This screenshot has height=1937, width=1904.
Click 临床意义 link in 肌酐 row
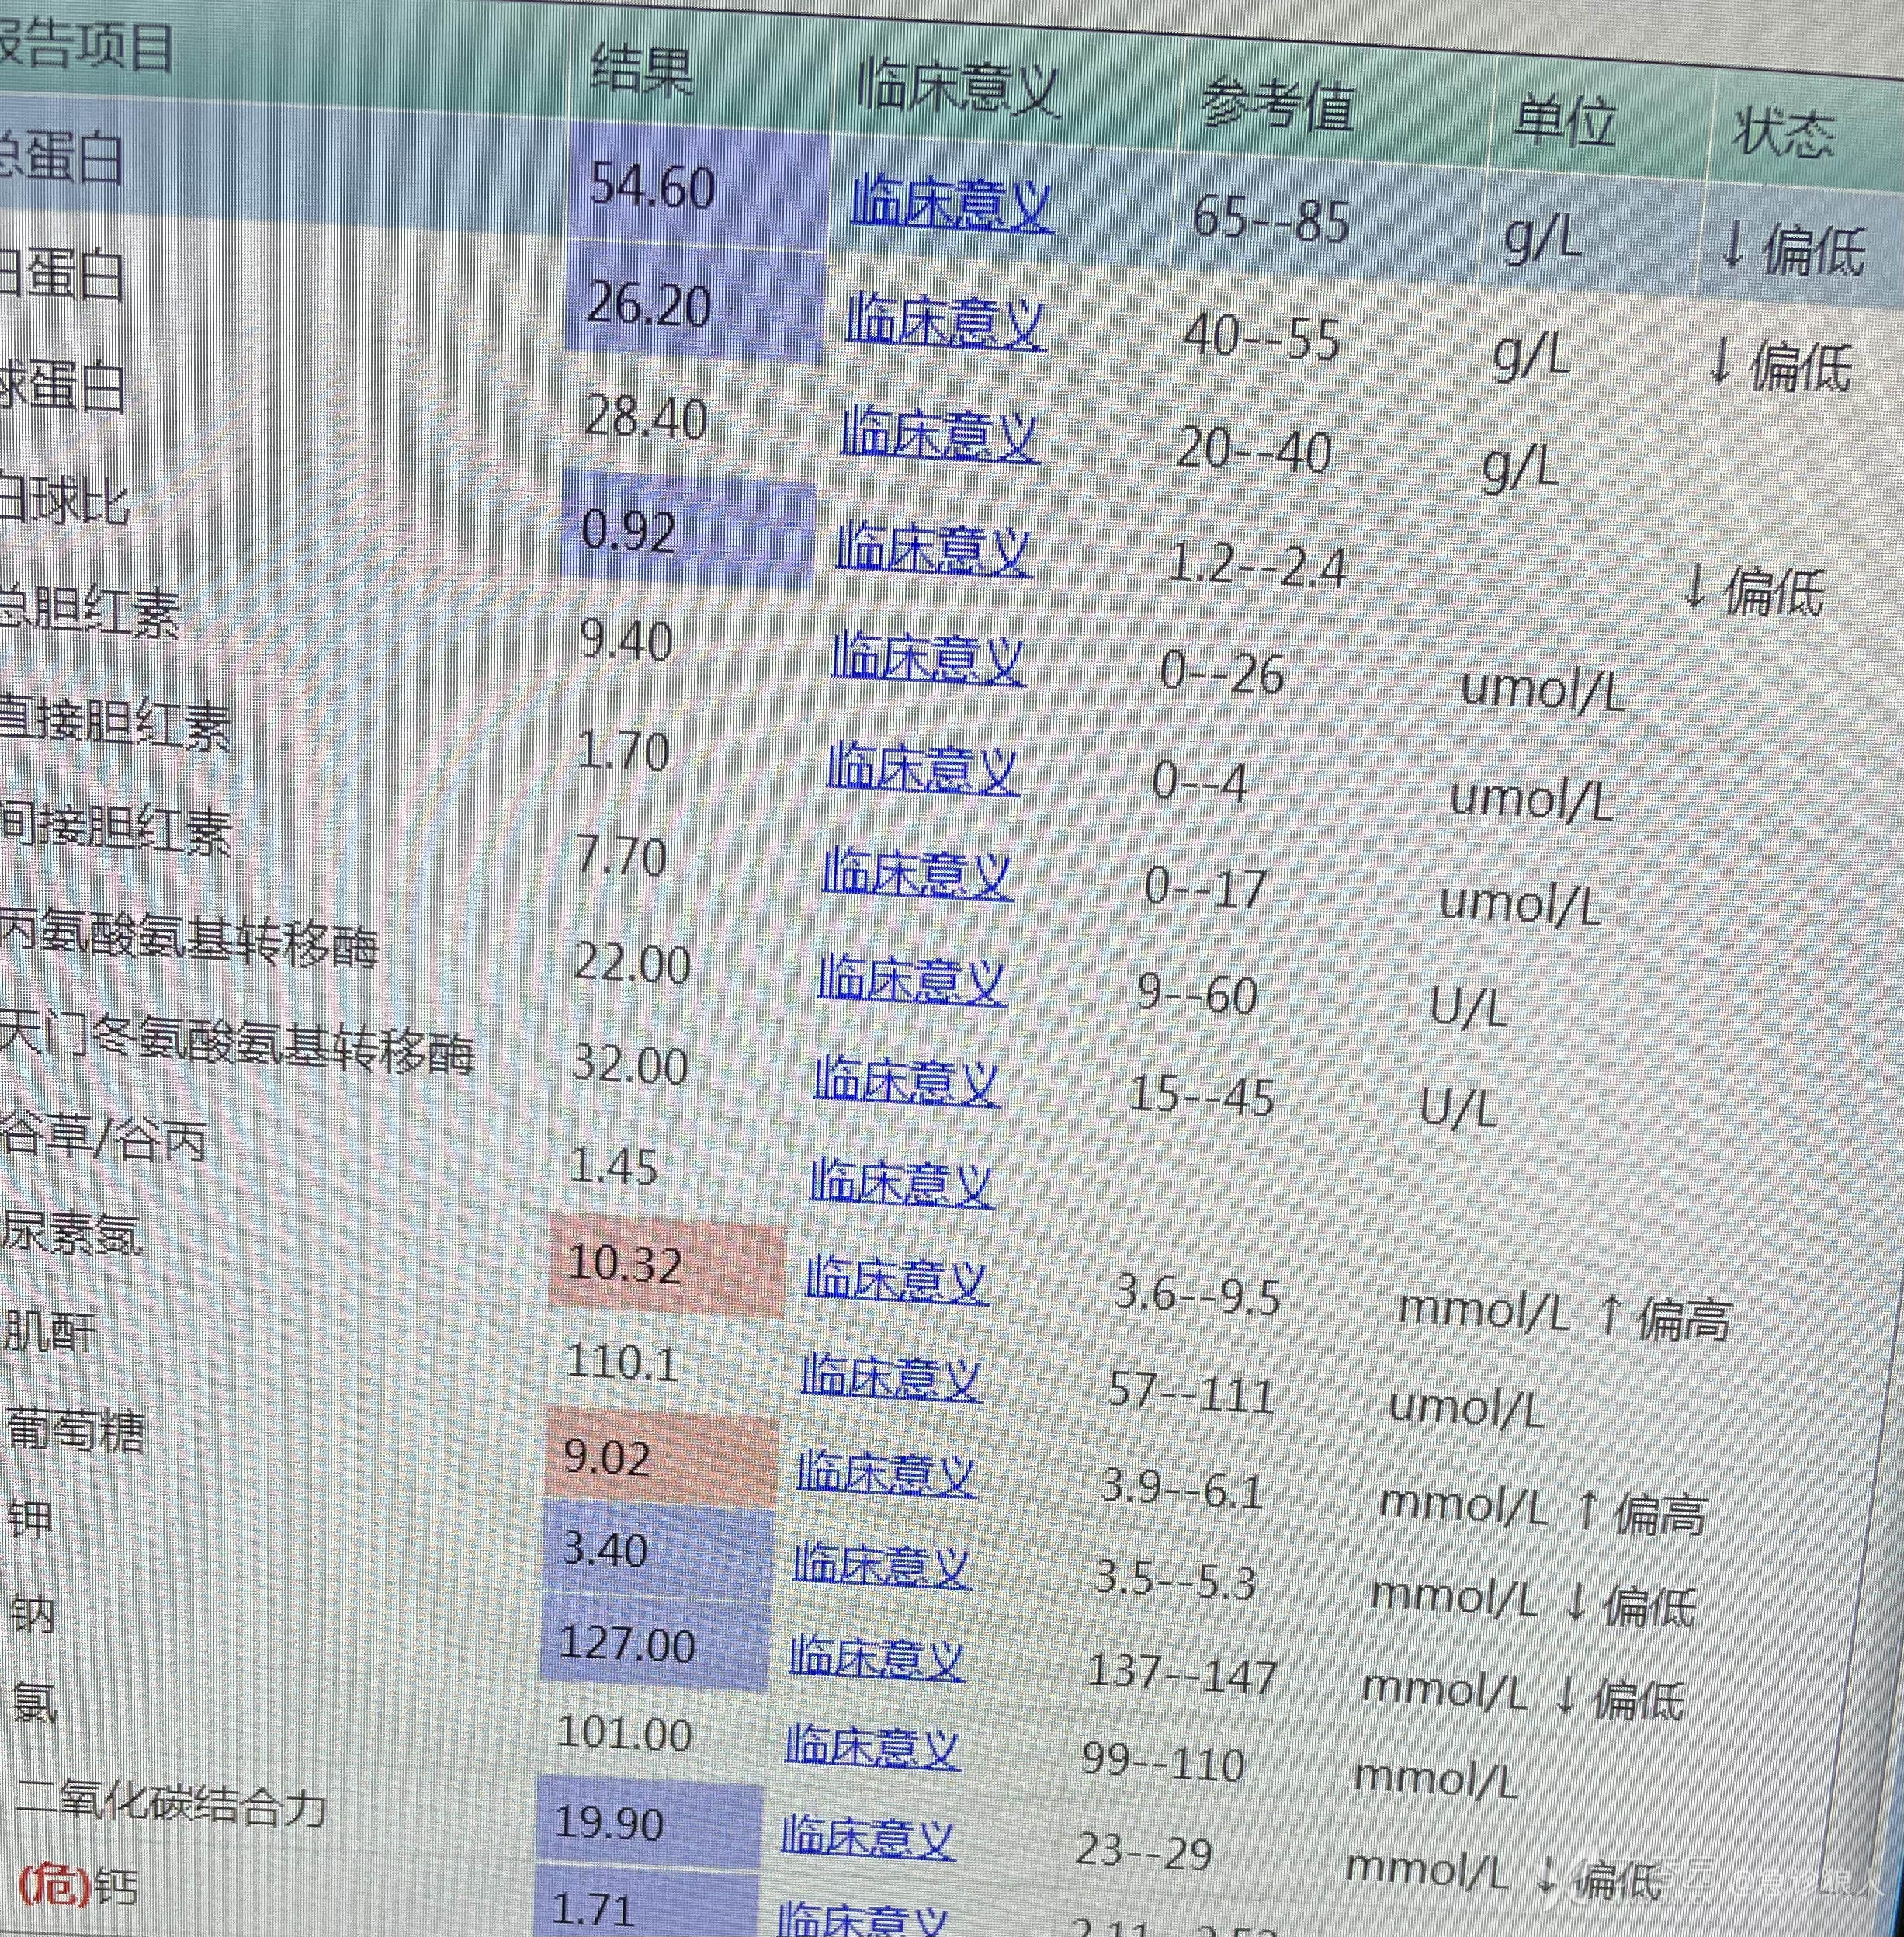click(890, 1377)
